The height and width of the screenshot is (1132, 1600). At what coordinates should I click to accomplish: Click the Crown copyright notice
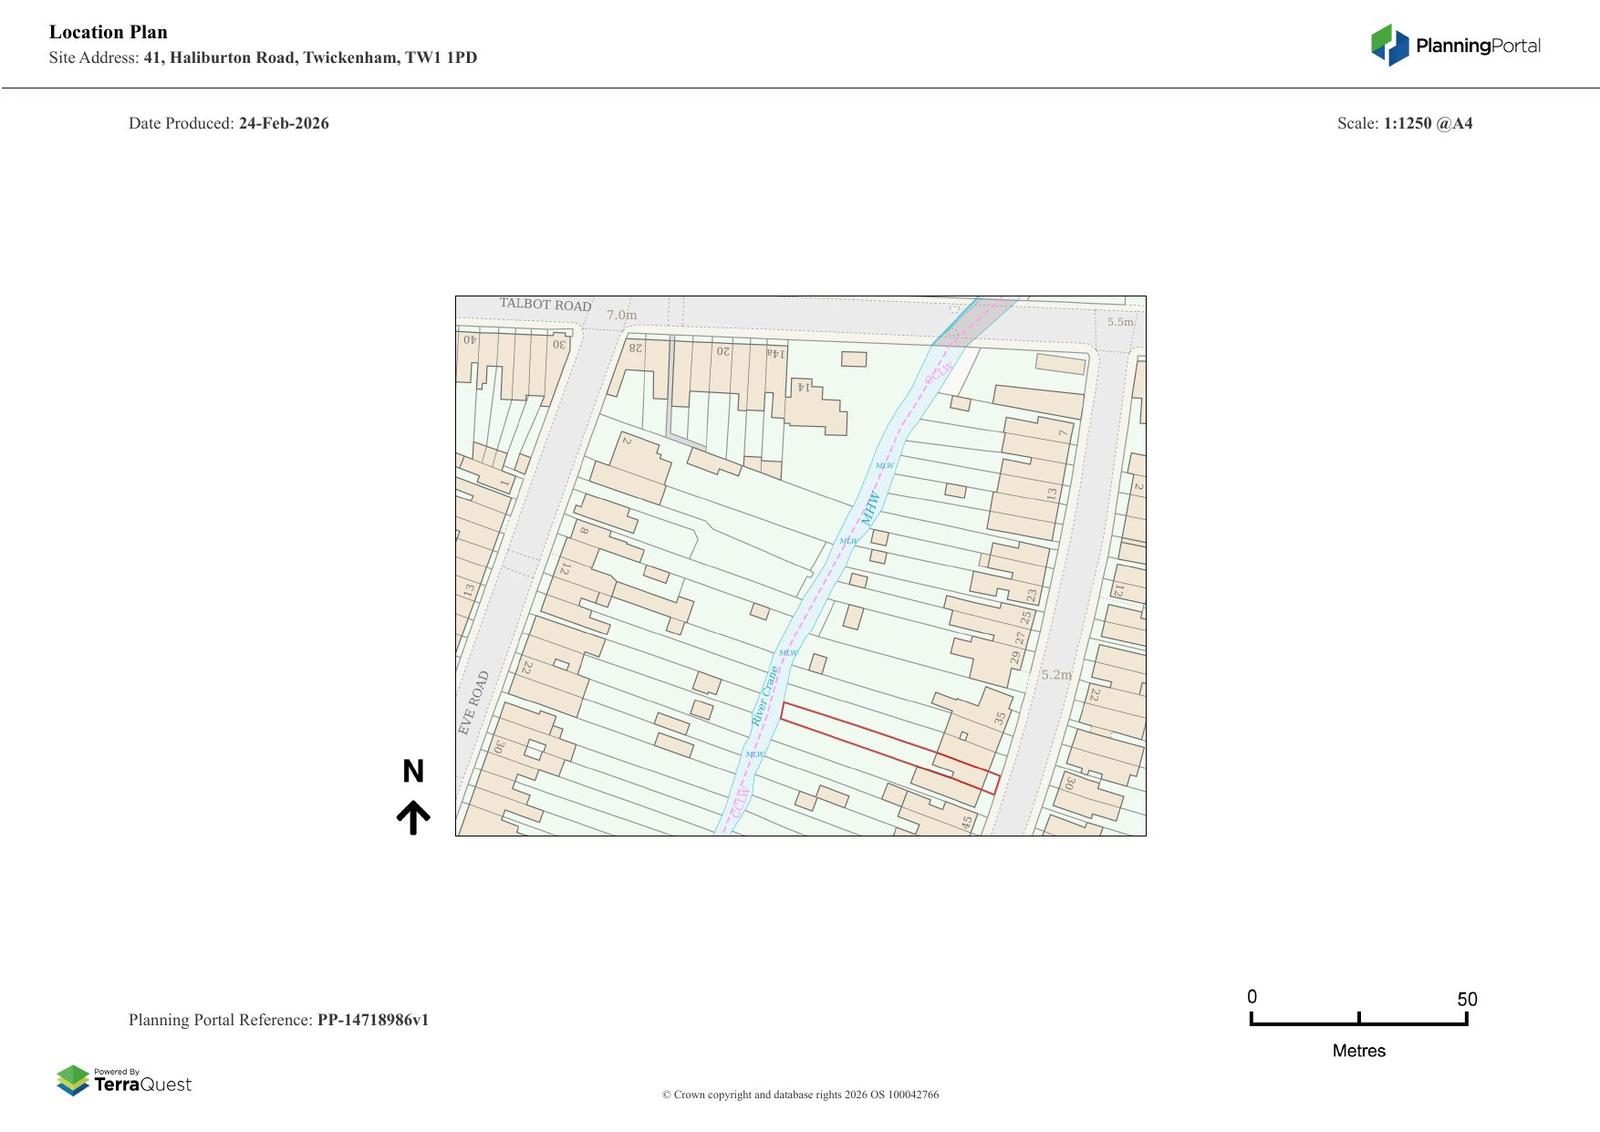coord(800,1095)
